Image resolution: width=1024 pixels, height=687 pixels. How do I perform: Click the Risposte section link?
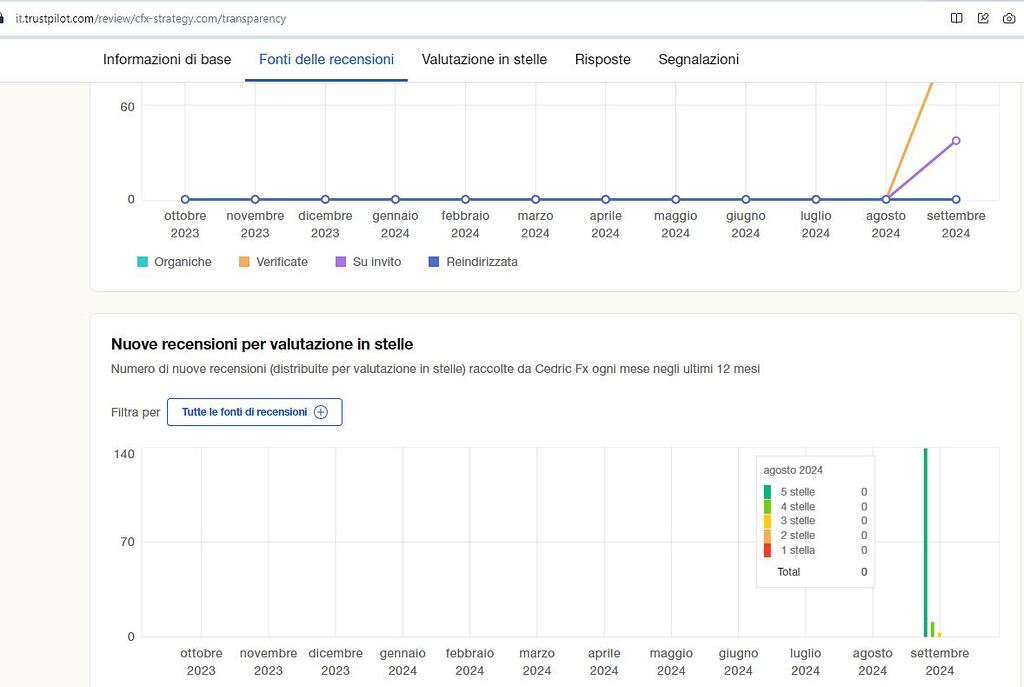[602, 59]
